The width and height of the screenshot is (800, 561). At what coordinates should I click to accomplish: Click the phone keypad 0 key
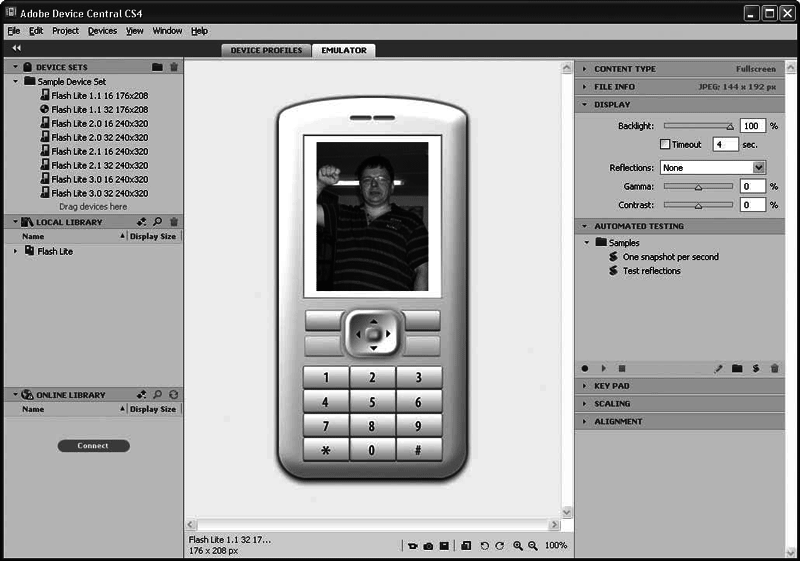click(372, 450)
